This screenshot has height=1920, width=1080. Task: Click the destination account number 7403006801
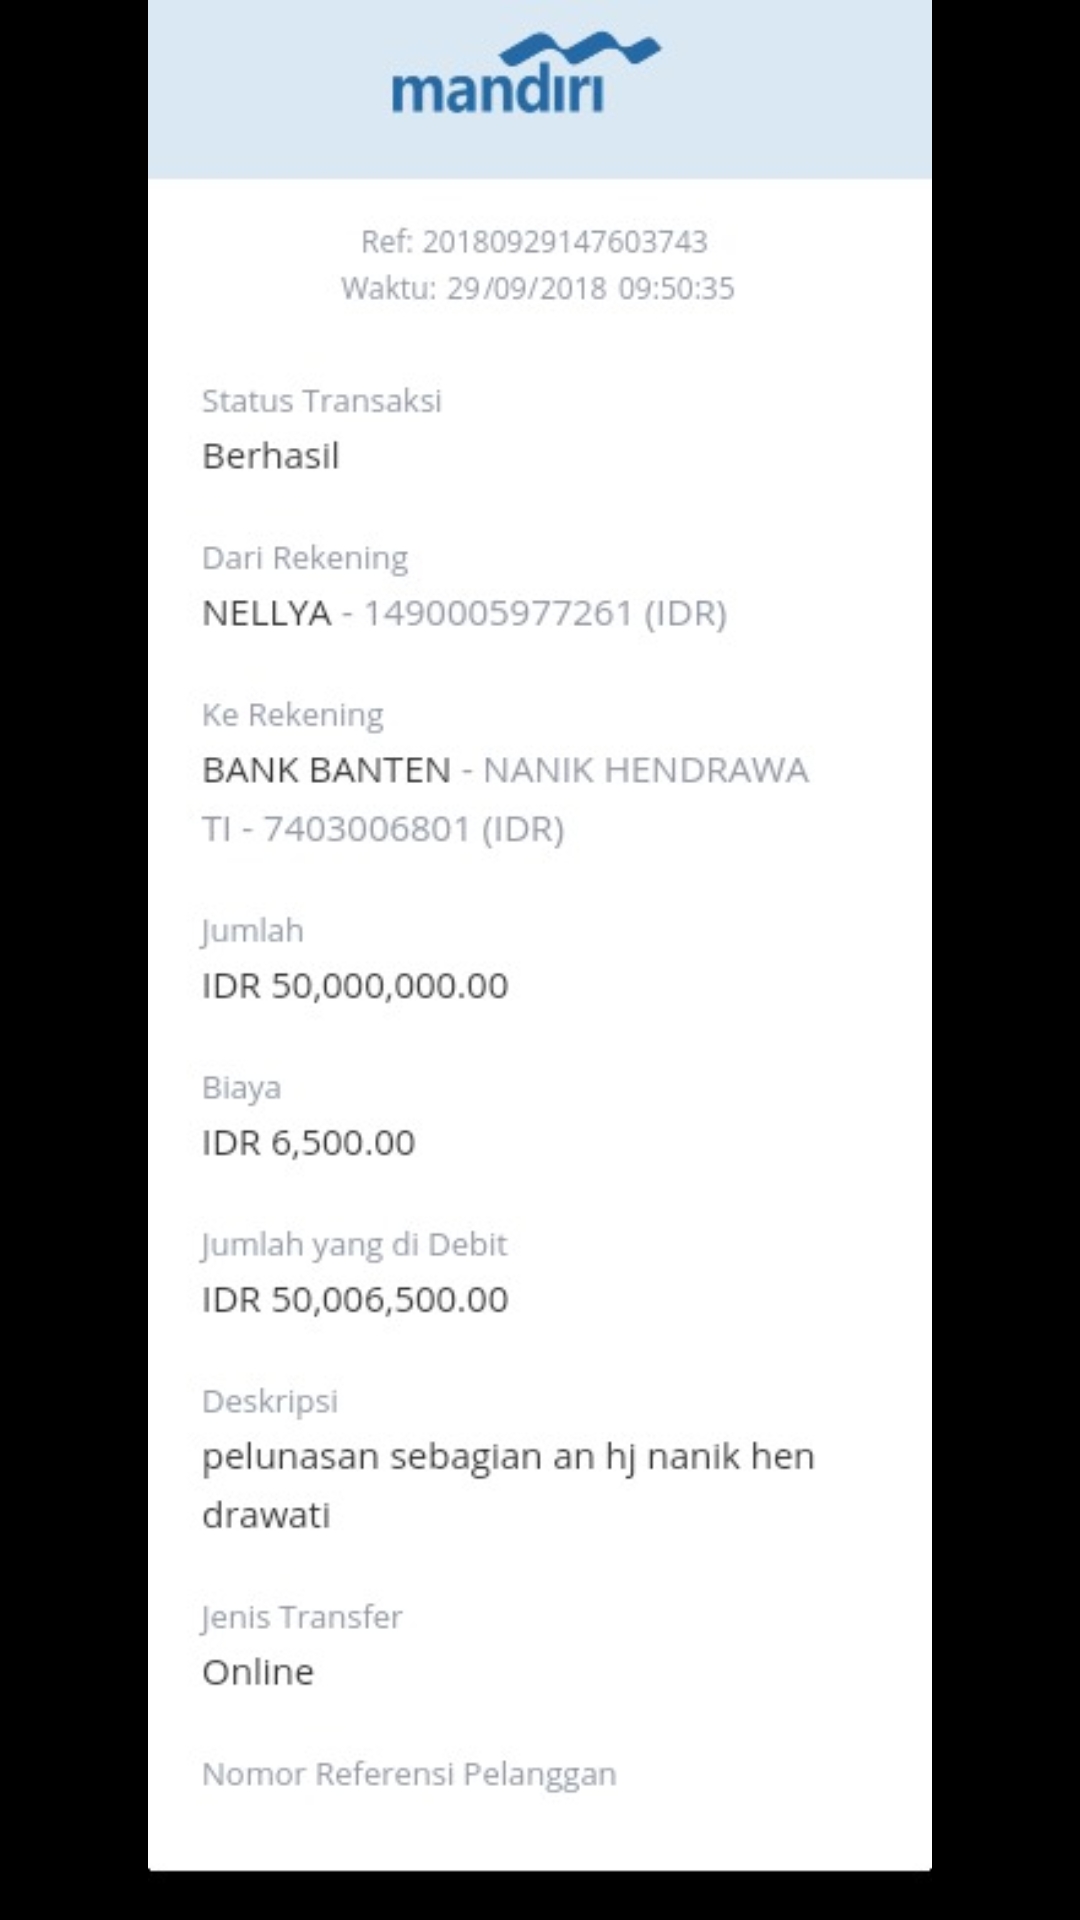tap(366, 829)
